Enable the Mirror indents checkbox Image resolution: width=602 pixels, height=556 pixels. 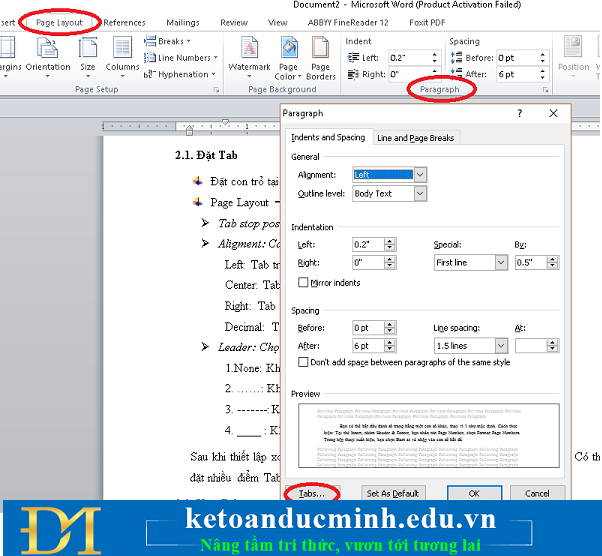tap(303, 283)
